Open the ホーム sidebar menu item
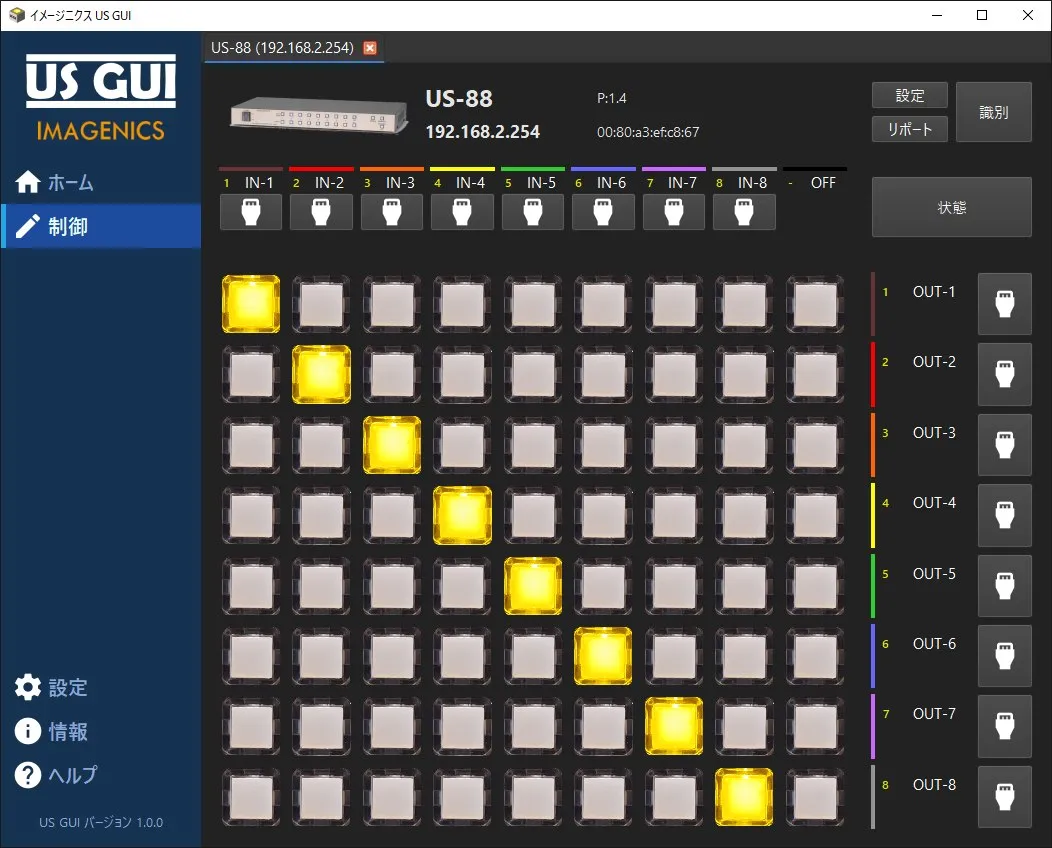Viewport: 1052px width, 848px height. 101,182
